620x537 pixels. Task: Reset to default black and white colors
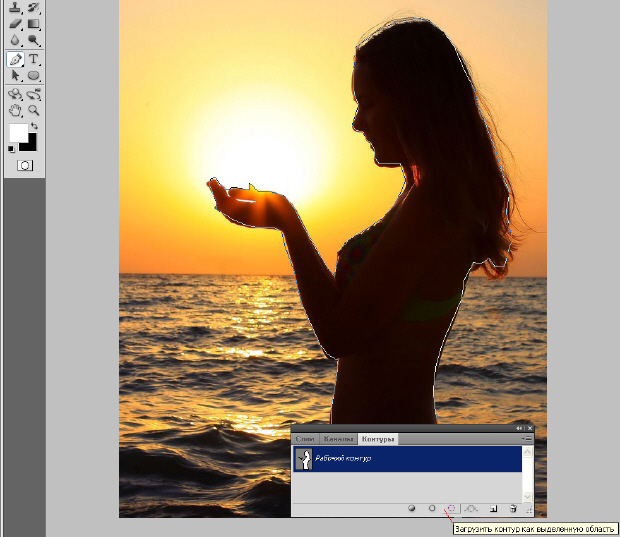click(12, 150)
